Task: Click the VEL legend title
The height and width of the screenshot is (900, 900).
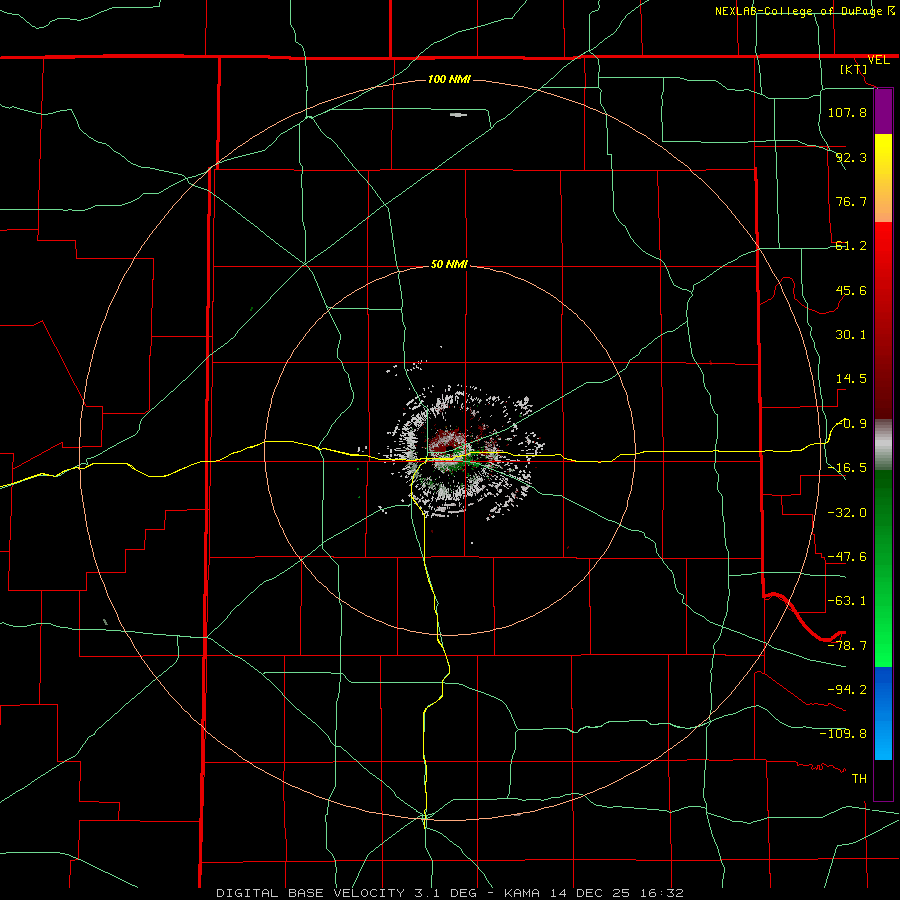Action: tap(878, 60)
